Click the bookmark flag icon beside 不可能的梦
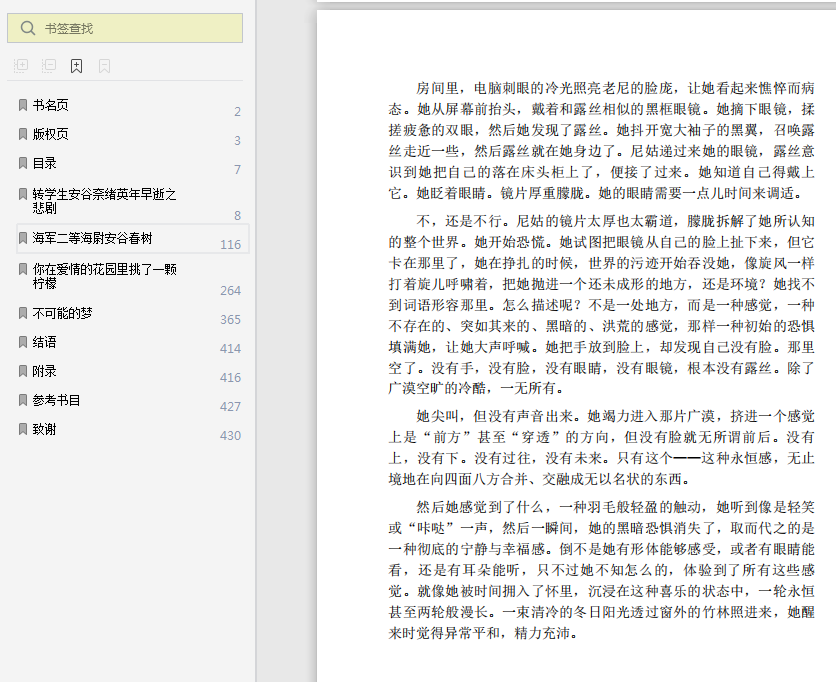Viewport: 836px width, 682px height. (23, 313)
